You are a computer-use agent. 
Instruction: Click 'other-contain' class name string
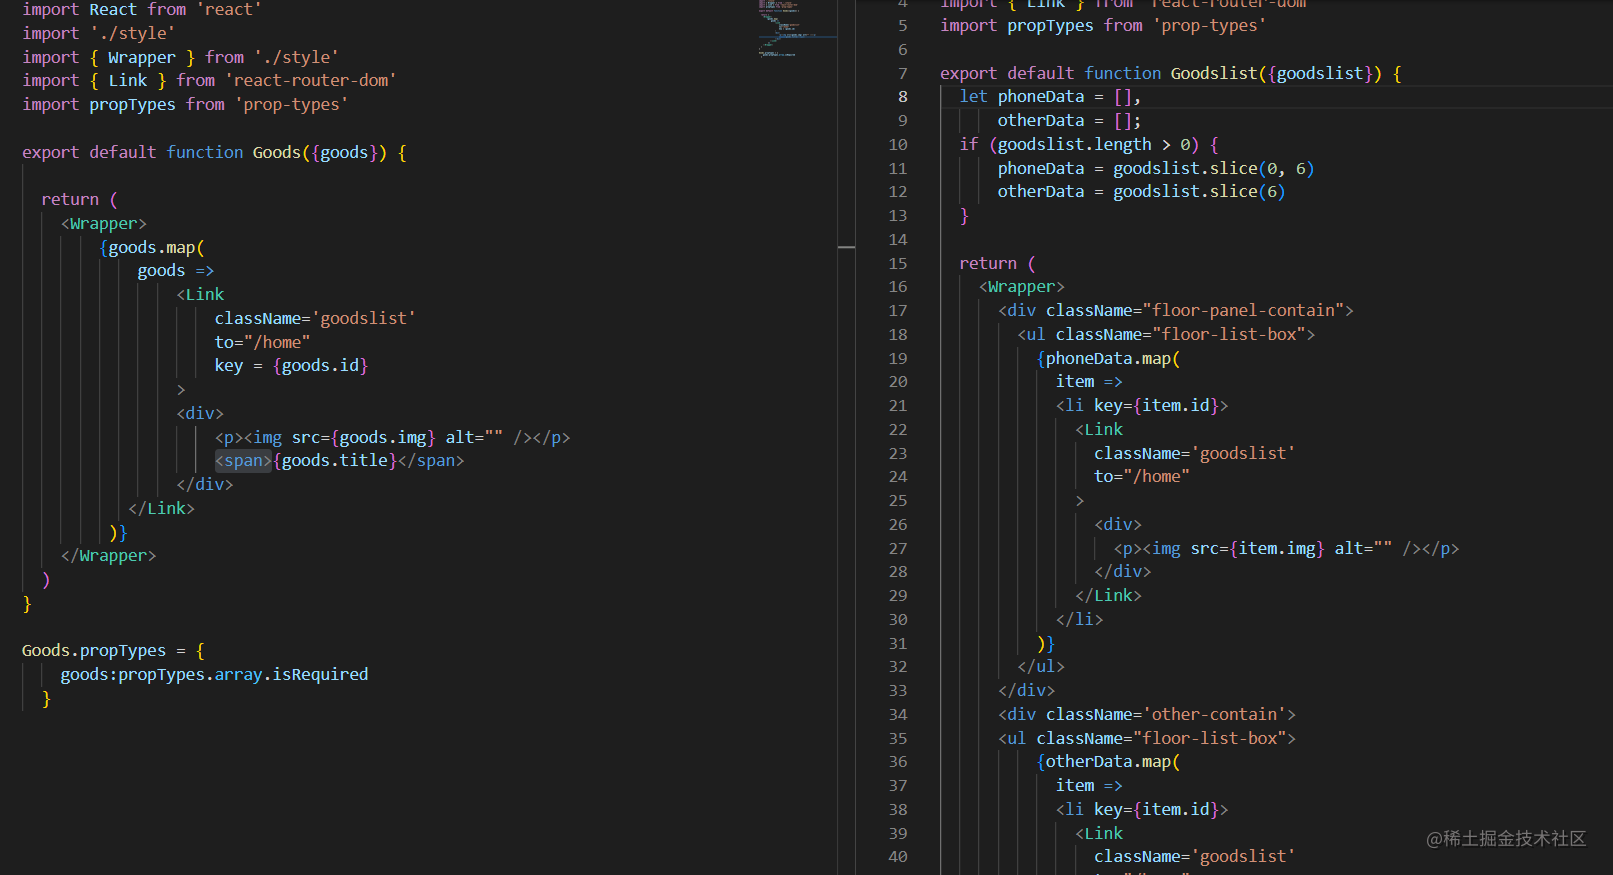[x=1214, y=714]
